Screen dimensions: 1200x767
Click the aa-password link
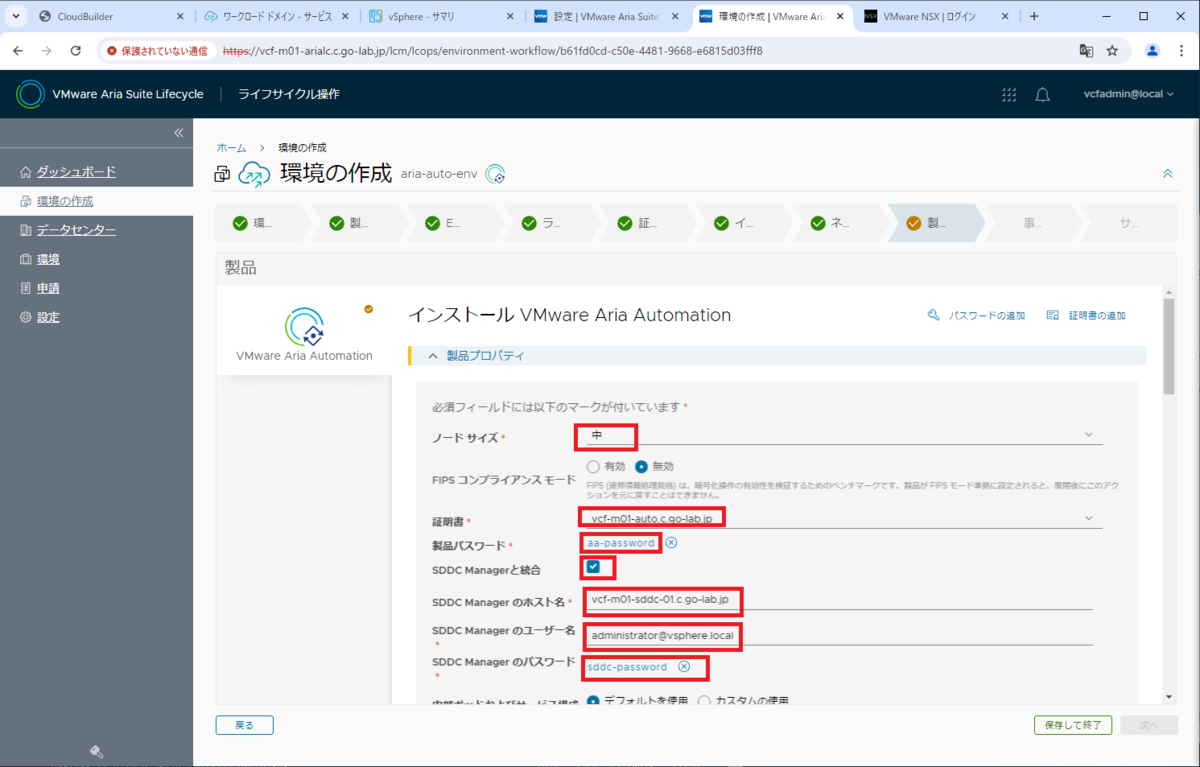pyautogui.click(x=621, y=543)
